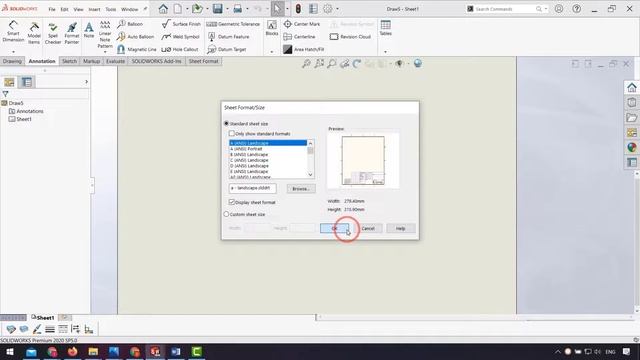This screenshot has height=360, width=640.
Task: Apply Area Hatch/Fill
Action: (x=304, y=49)
